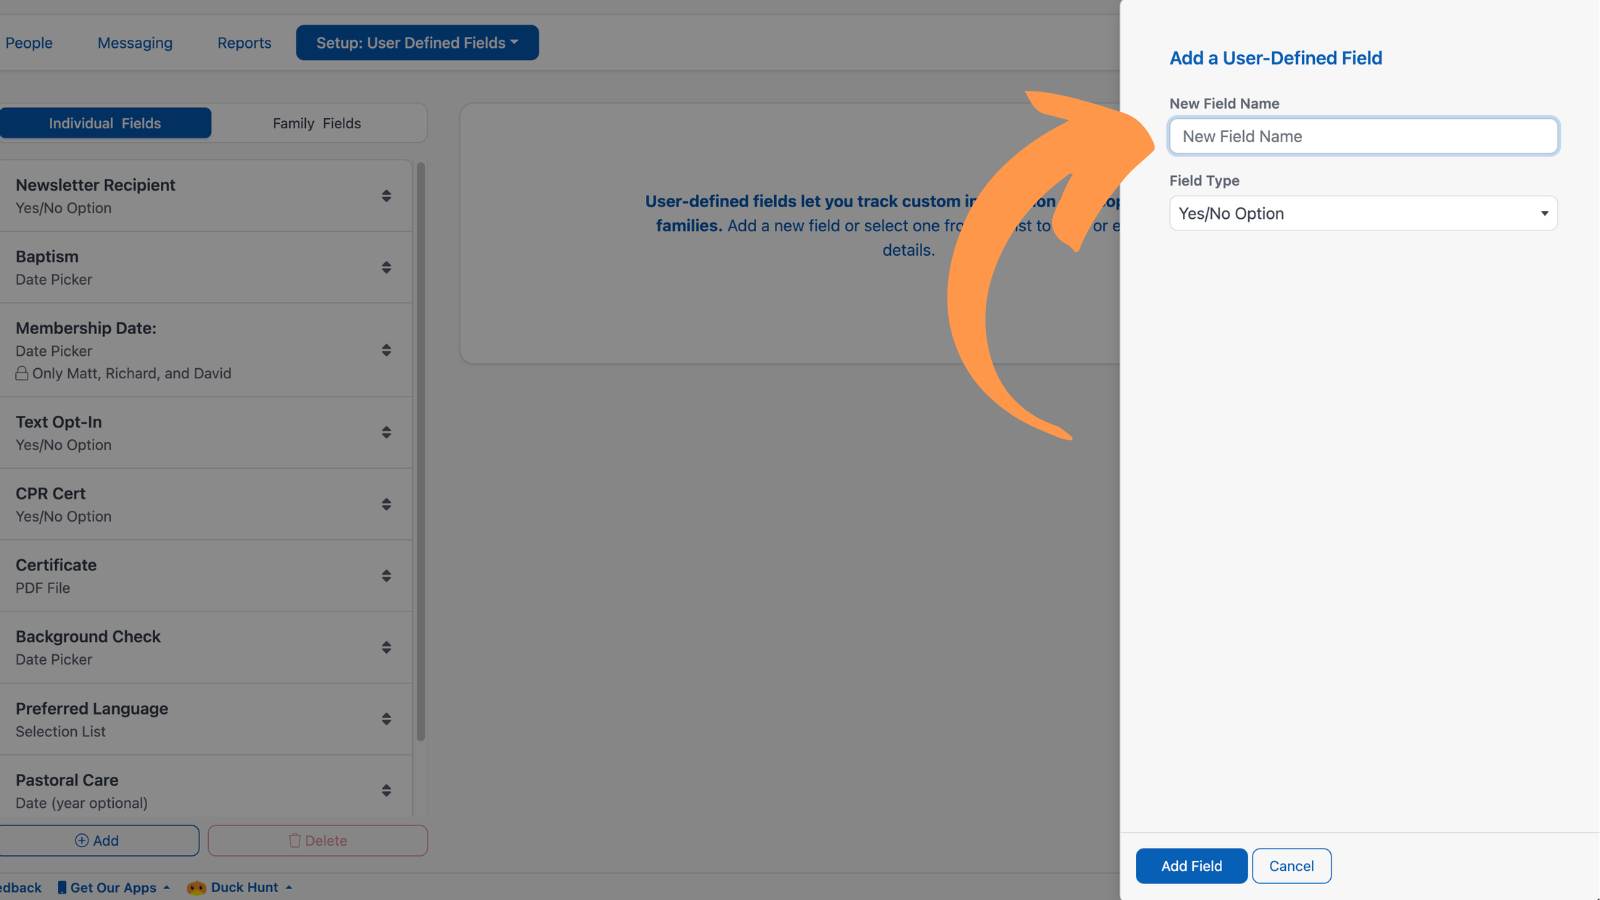Viewport: 1600px width, 900px height.
Task: Select the CPR Cert field
Action: pos(206,505)
